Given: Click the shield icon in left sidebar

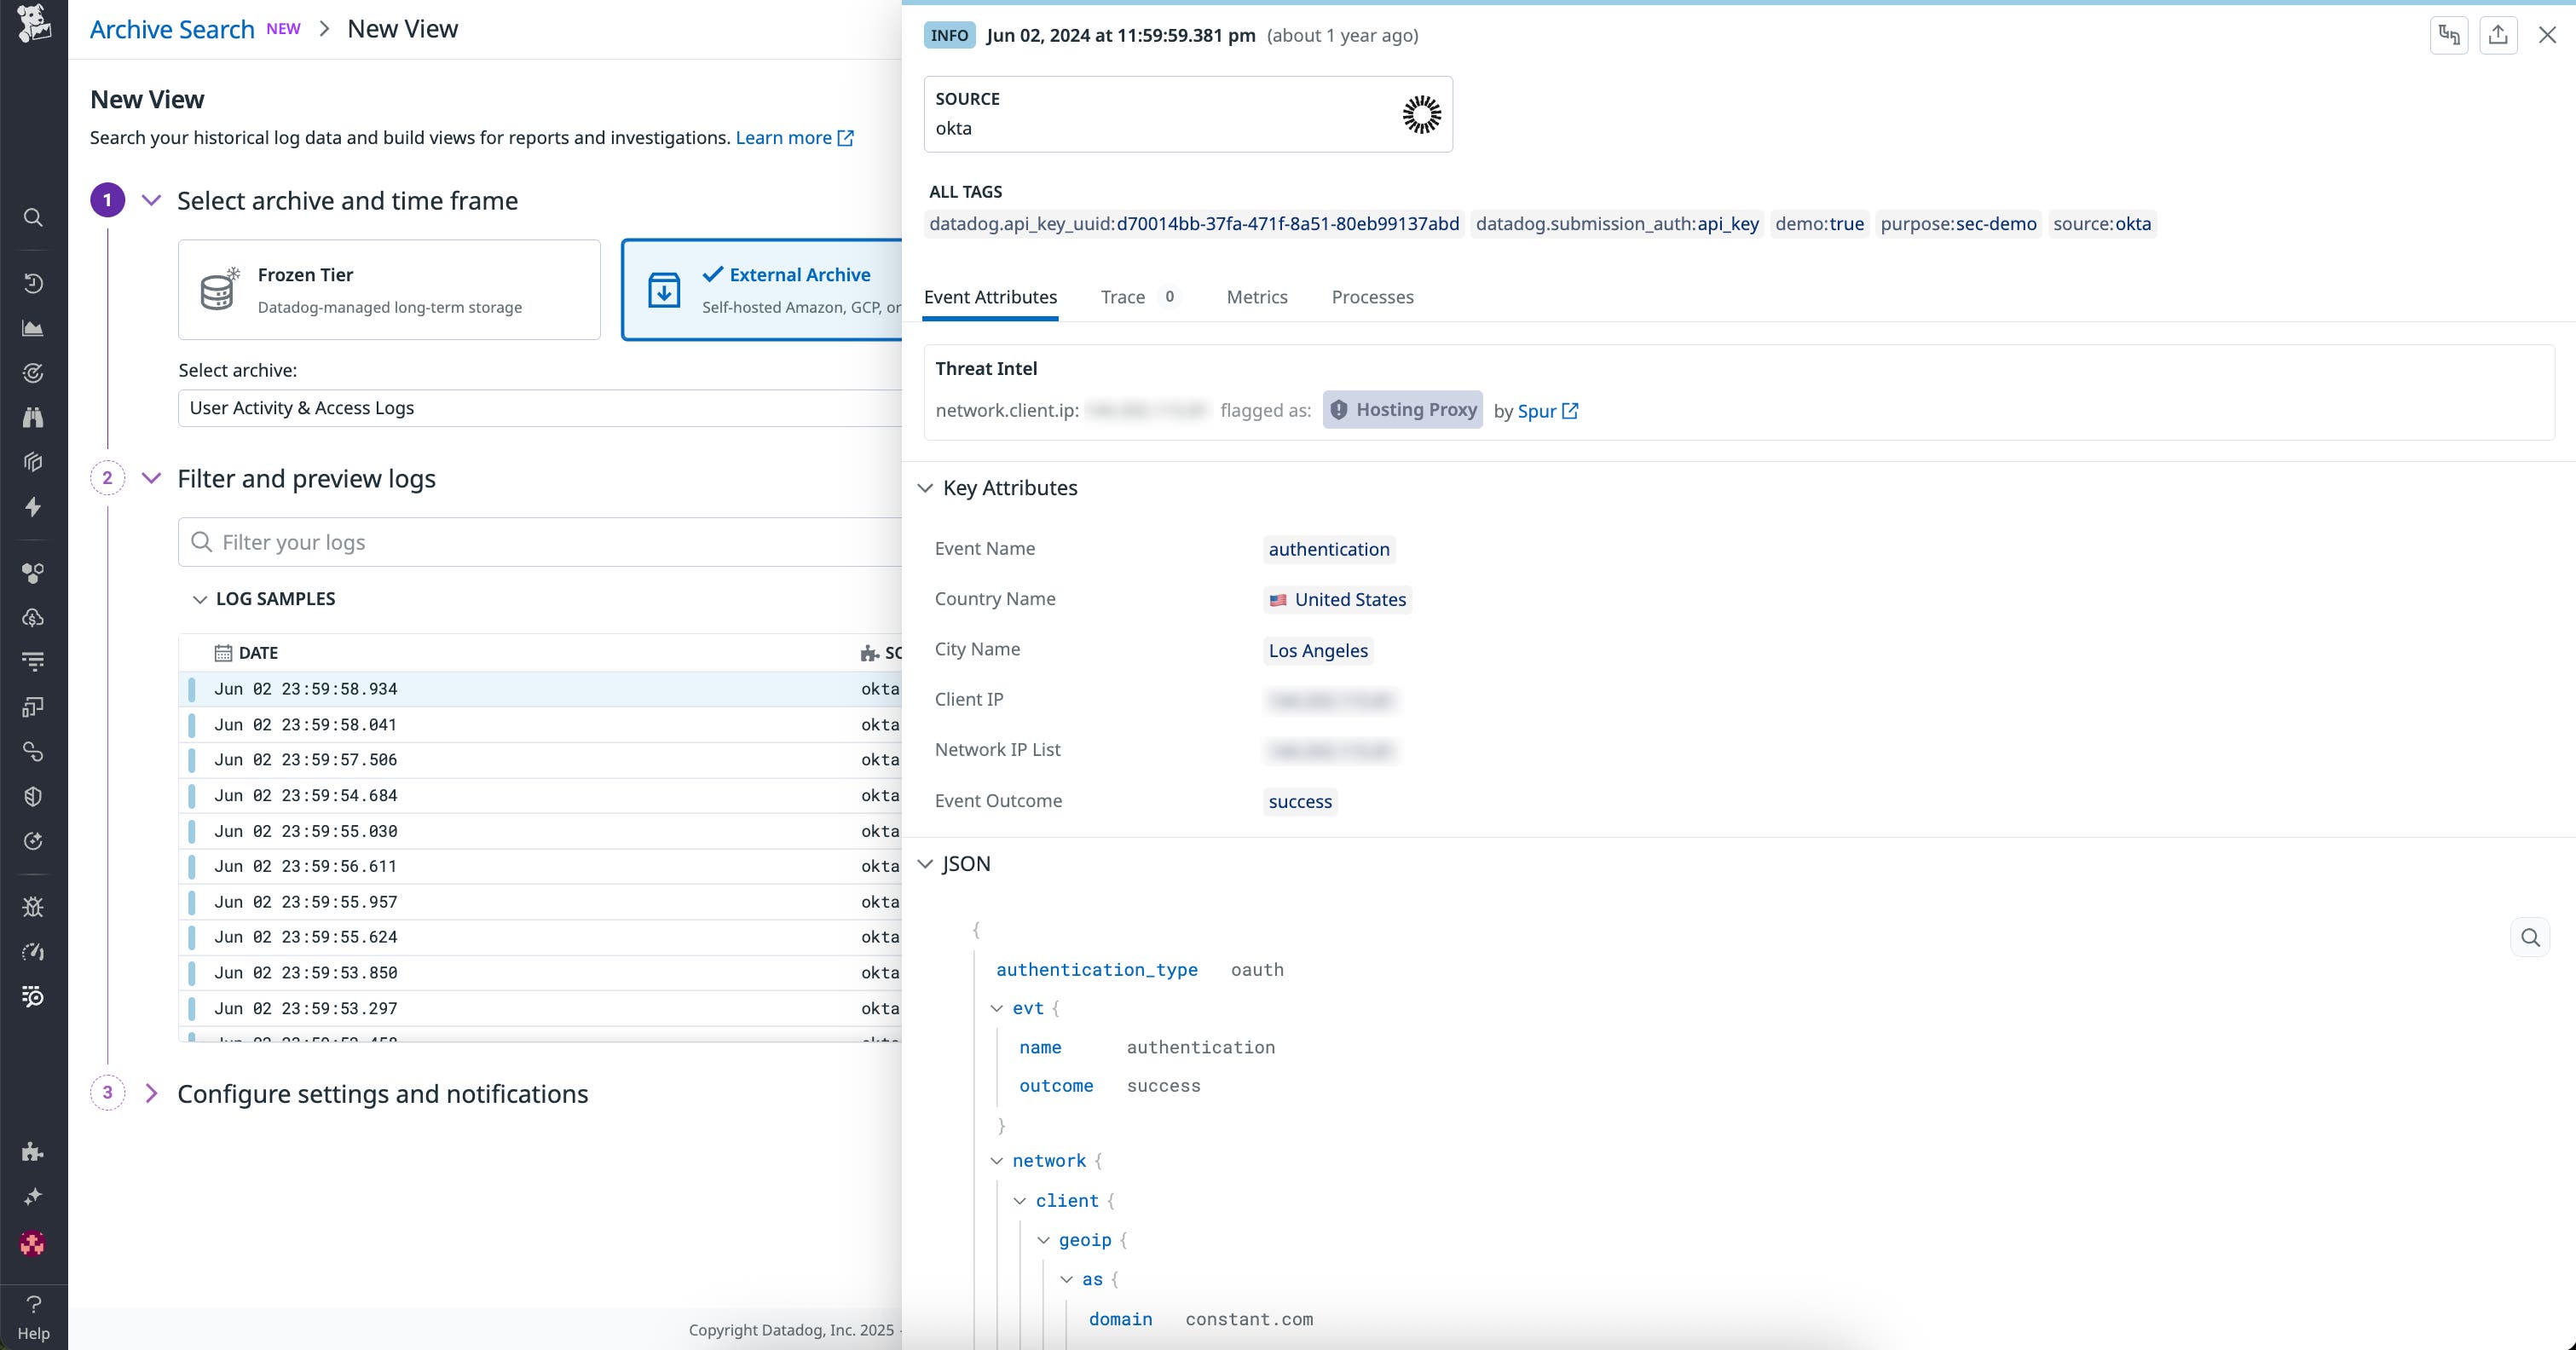Looking at the screenshot, I should pos(33,796).
